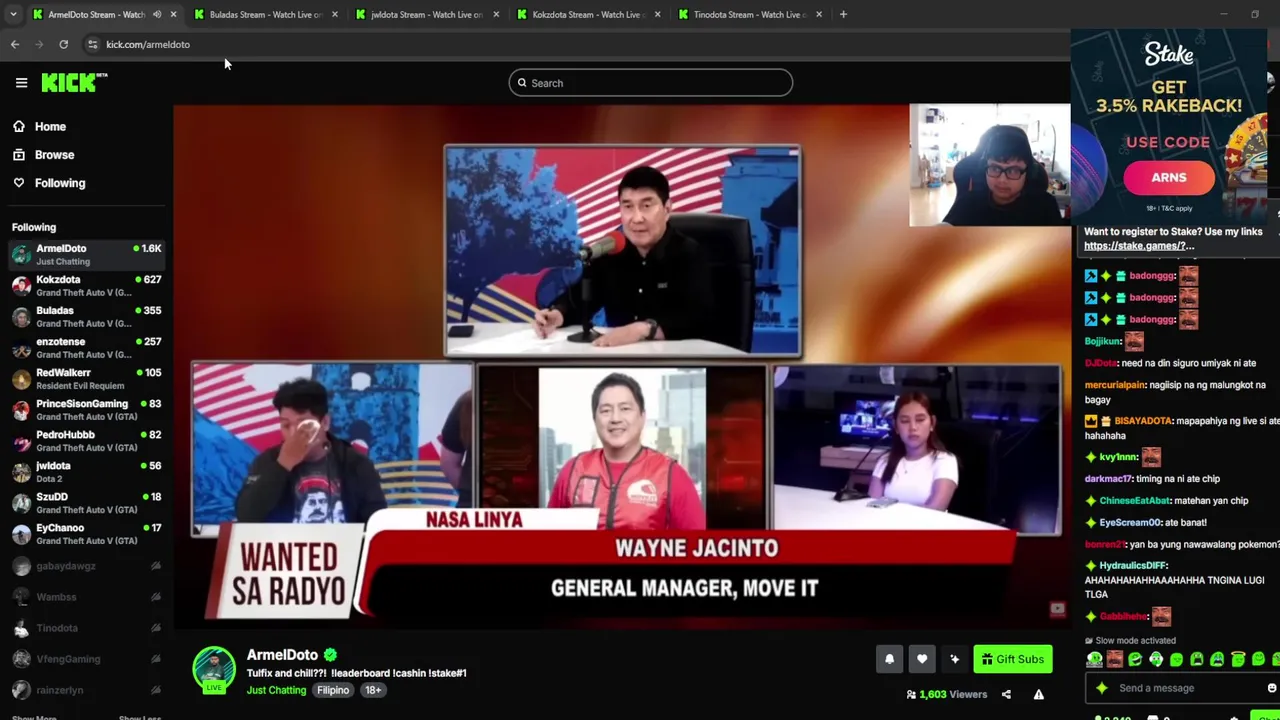Open Buladas channel in Following list

[87, 317]
